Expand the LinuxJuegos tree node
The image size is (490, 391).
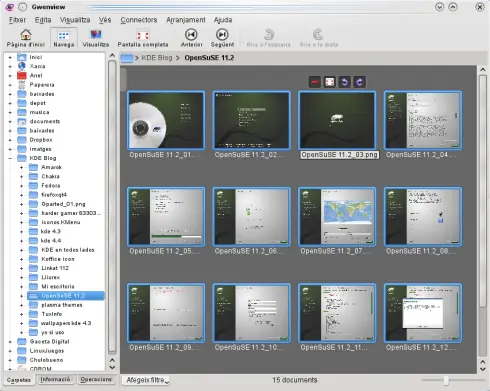click(x=10, y=351)
